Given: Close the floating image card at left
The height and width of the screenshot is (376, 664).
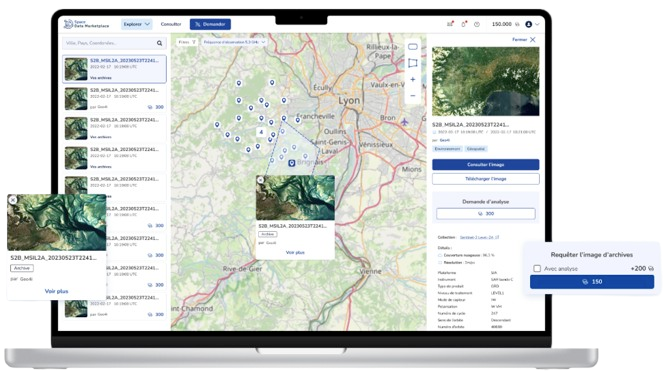Looking at the screenshot, I should pos(13,199).
